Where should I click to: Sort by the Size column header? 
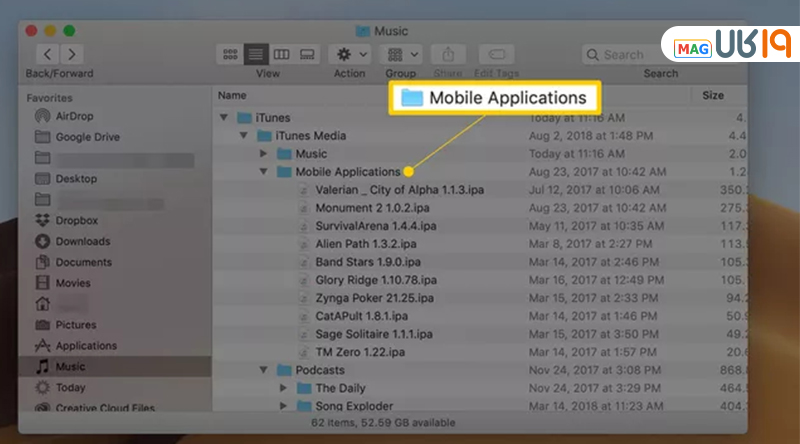712,95
